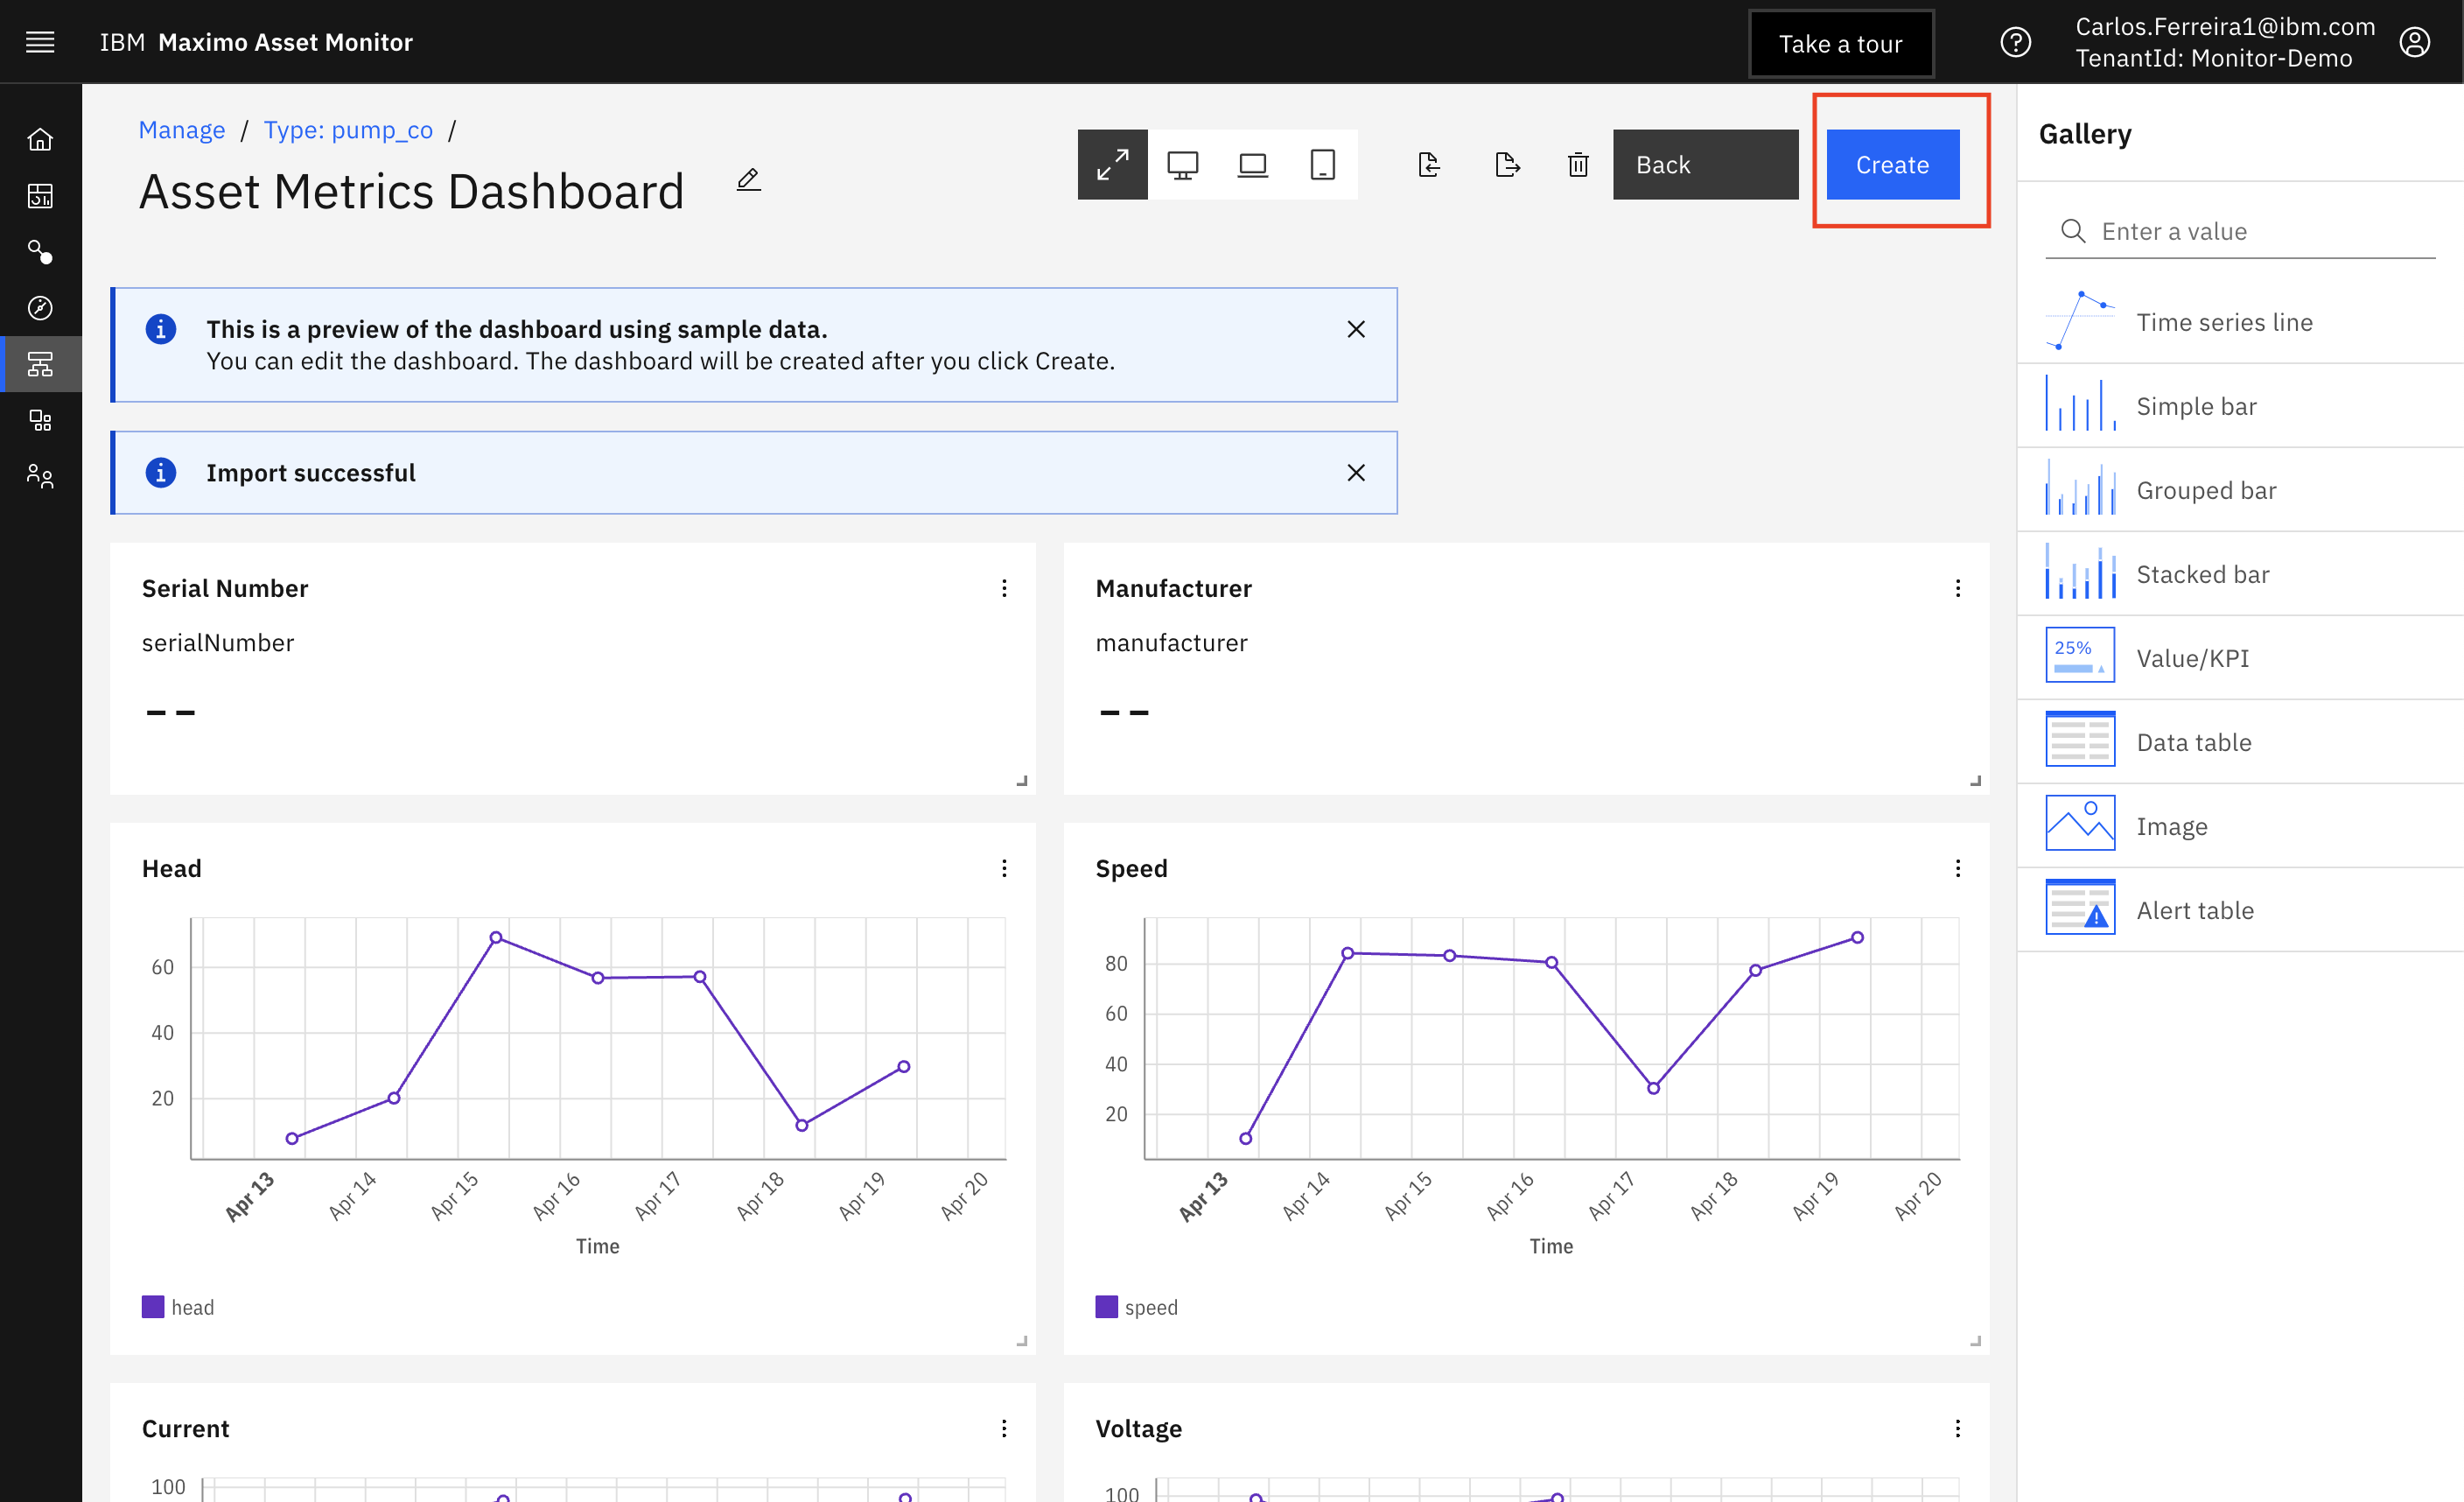
Task: Click the Serial Number card resize handle
Action: 1022,780
